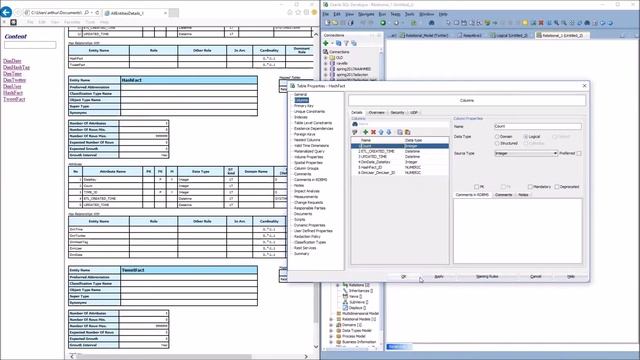Image resolution: width=640 pixels, height=360 pixels.
Task: Click Home icon in browser window
Action: pyautogui.click(x=290, y=13)
